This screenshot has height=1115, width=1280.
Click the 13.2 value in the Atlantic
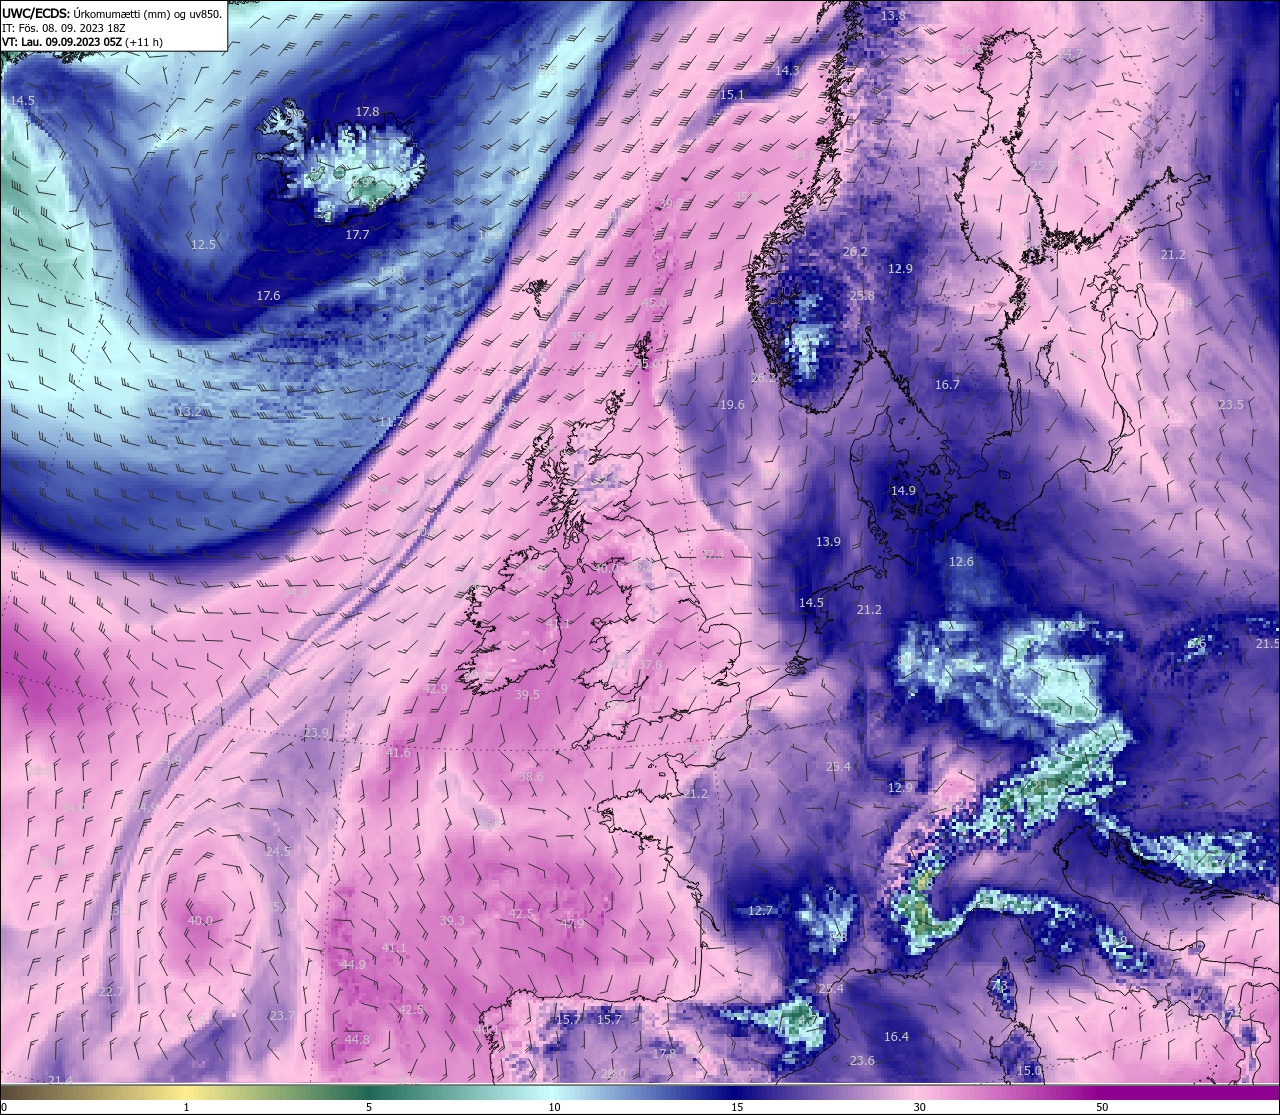click(189, 412)
